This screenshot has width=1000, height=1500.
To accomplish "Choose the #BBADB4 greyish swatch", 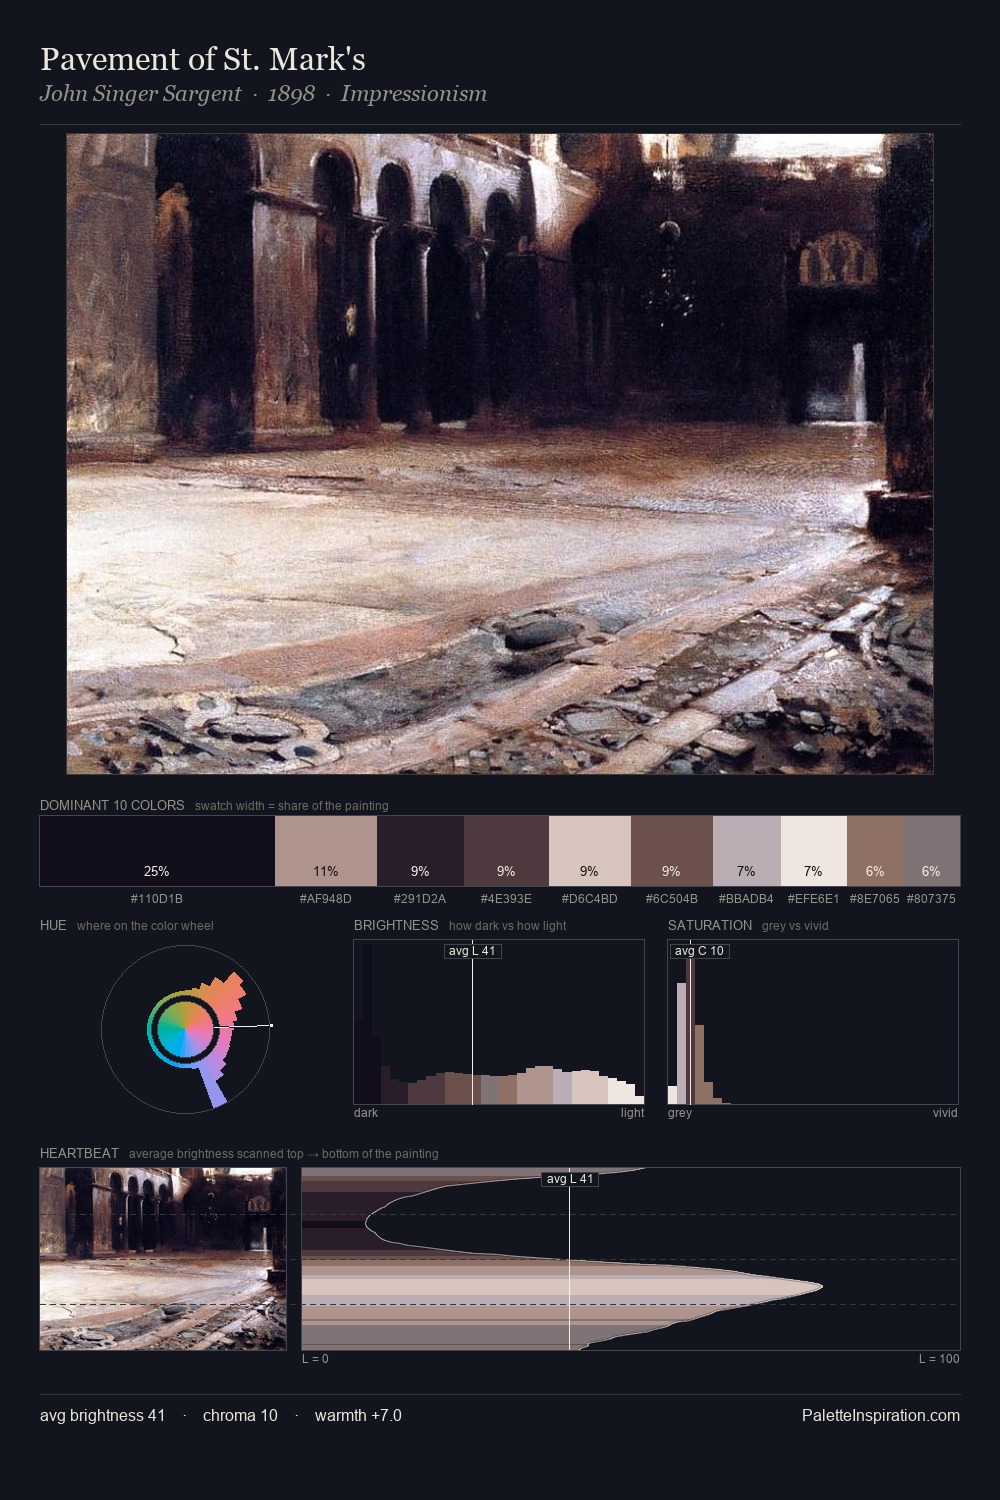I will tap(747, 851).
